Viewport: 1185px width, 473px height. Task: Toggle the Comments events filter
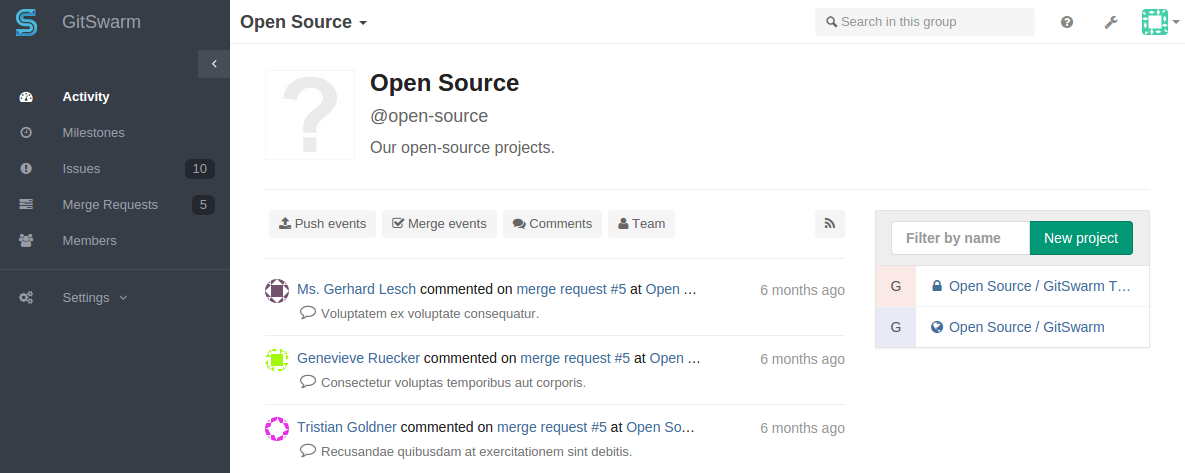point(552,224)
